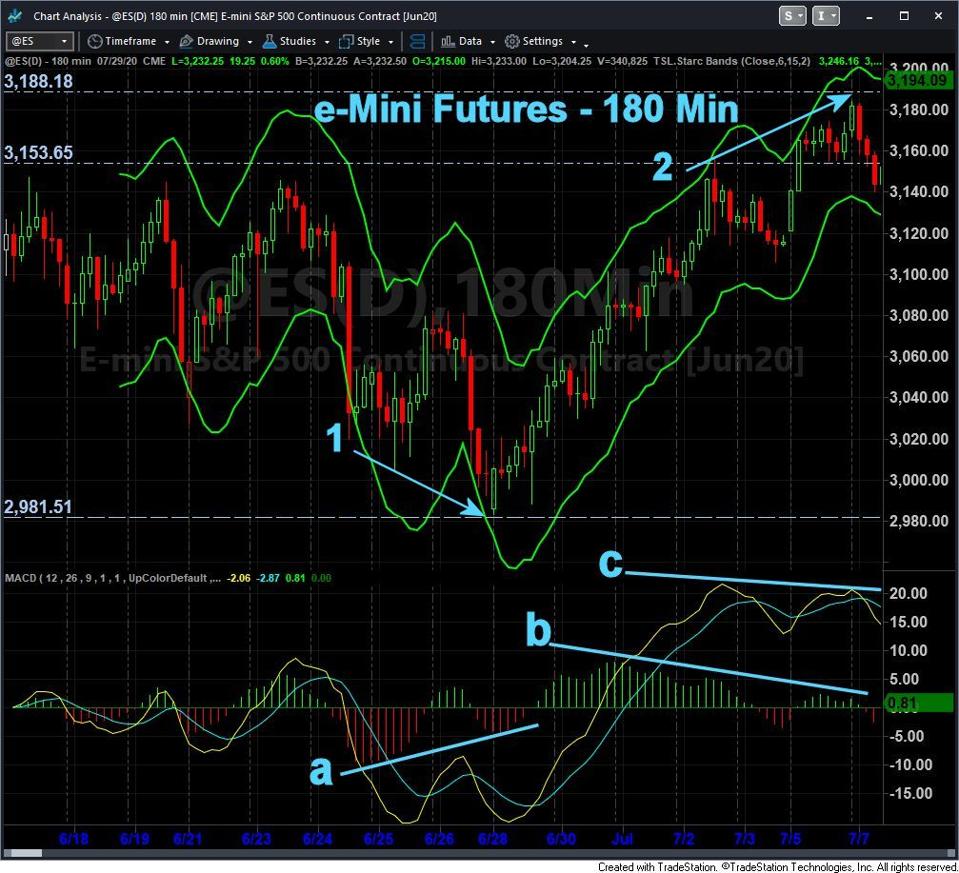Click the Data bar chart icon
Screen dimensions: 959x873
(446, 41)
